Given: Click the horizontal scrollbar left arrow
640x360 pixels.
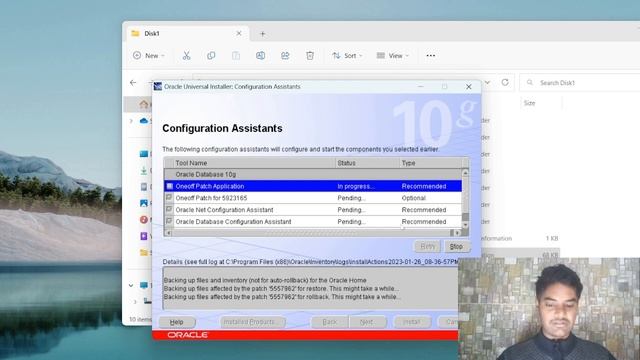Looking at the screenshot, I should (168, 233).
